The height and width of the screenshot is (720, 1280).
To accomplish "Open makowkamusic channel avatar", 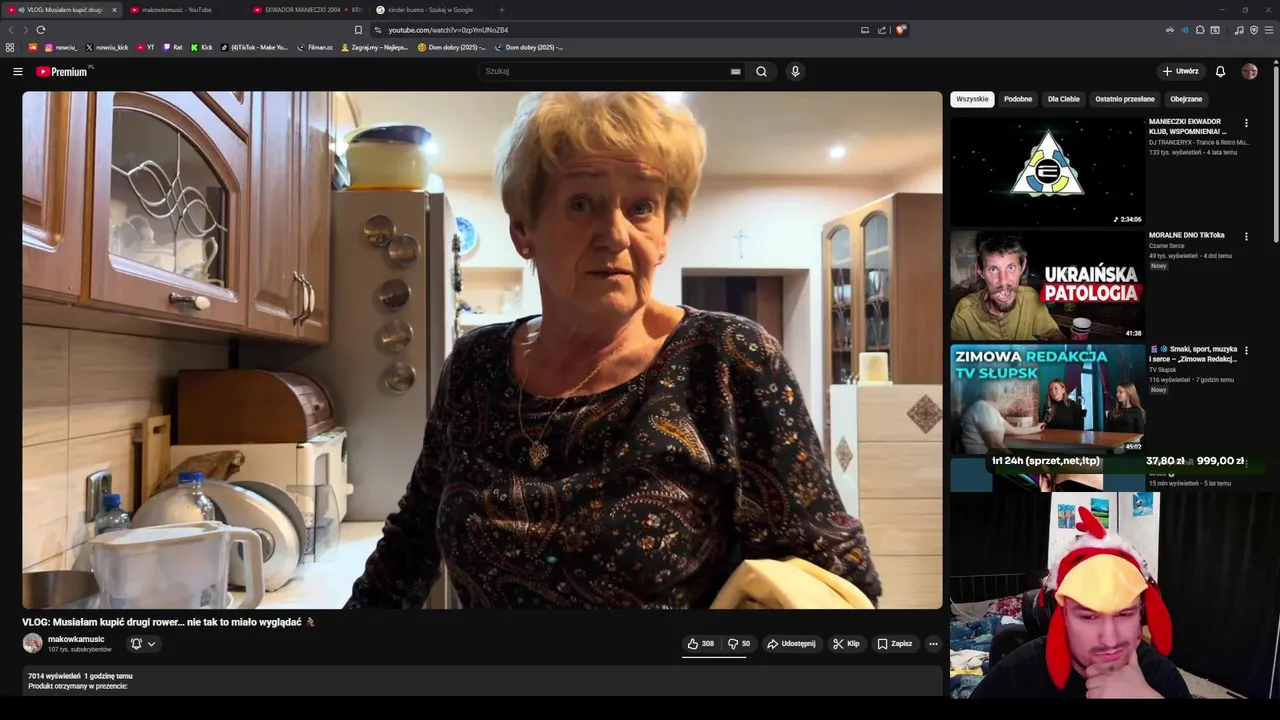I will (x=33, y=643).
